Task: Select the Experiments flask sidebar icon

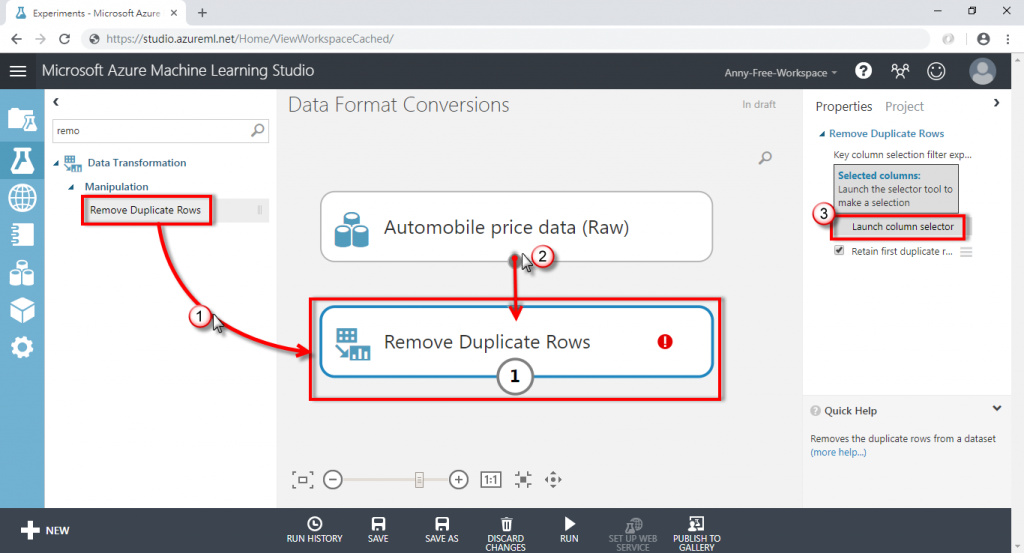Action: pos(22,160)
